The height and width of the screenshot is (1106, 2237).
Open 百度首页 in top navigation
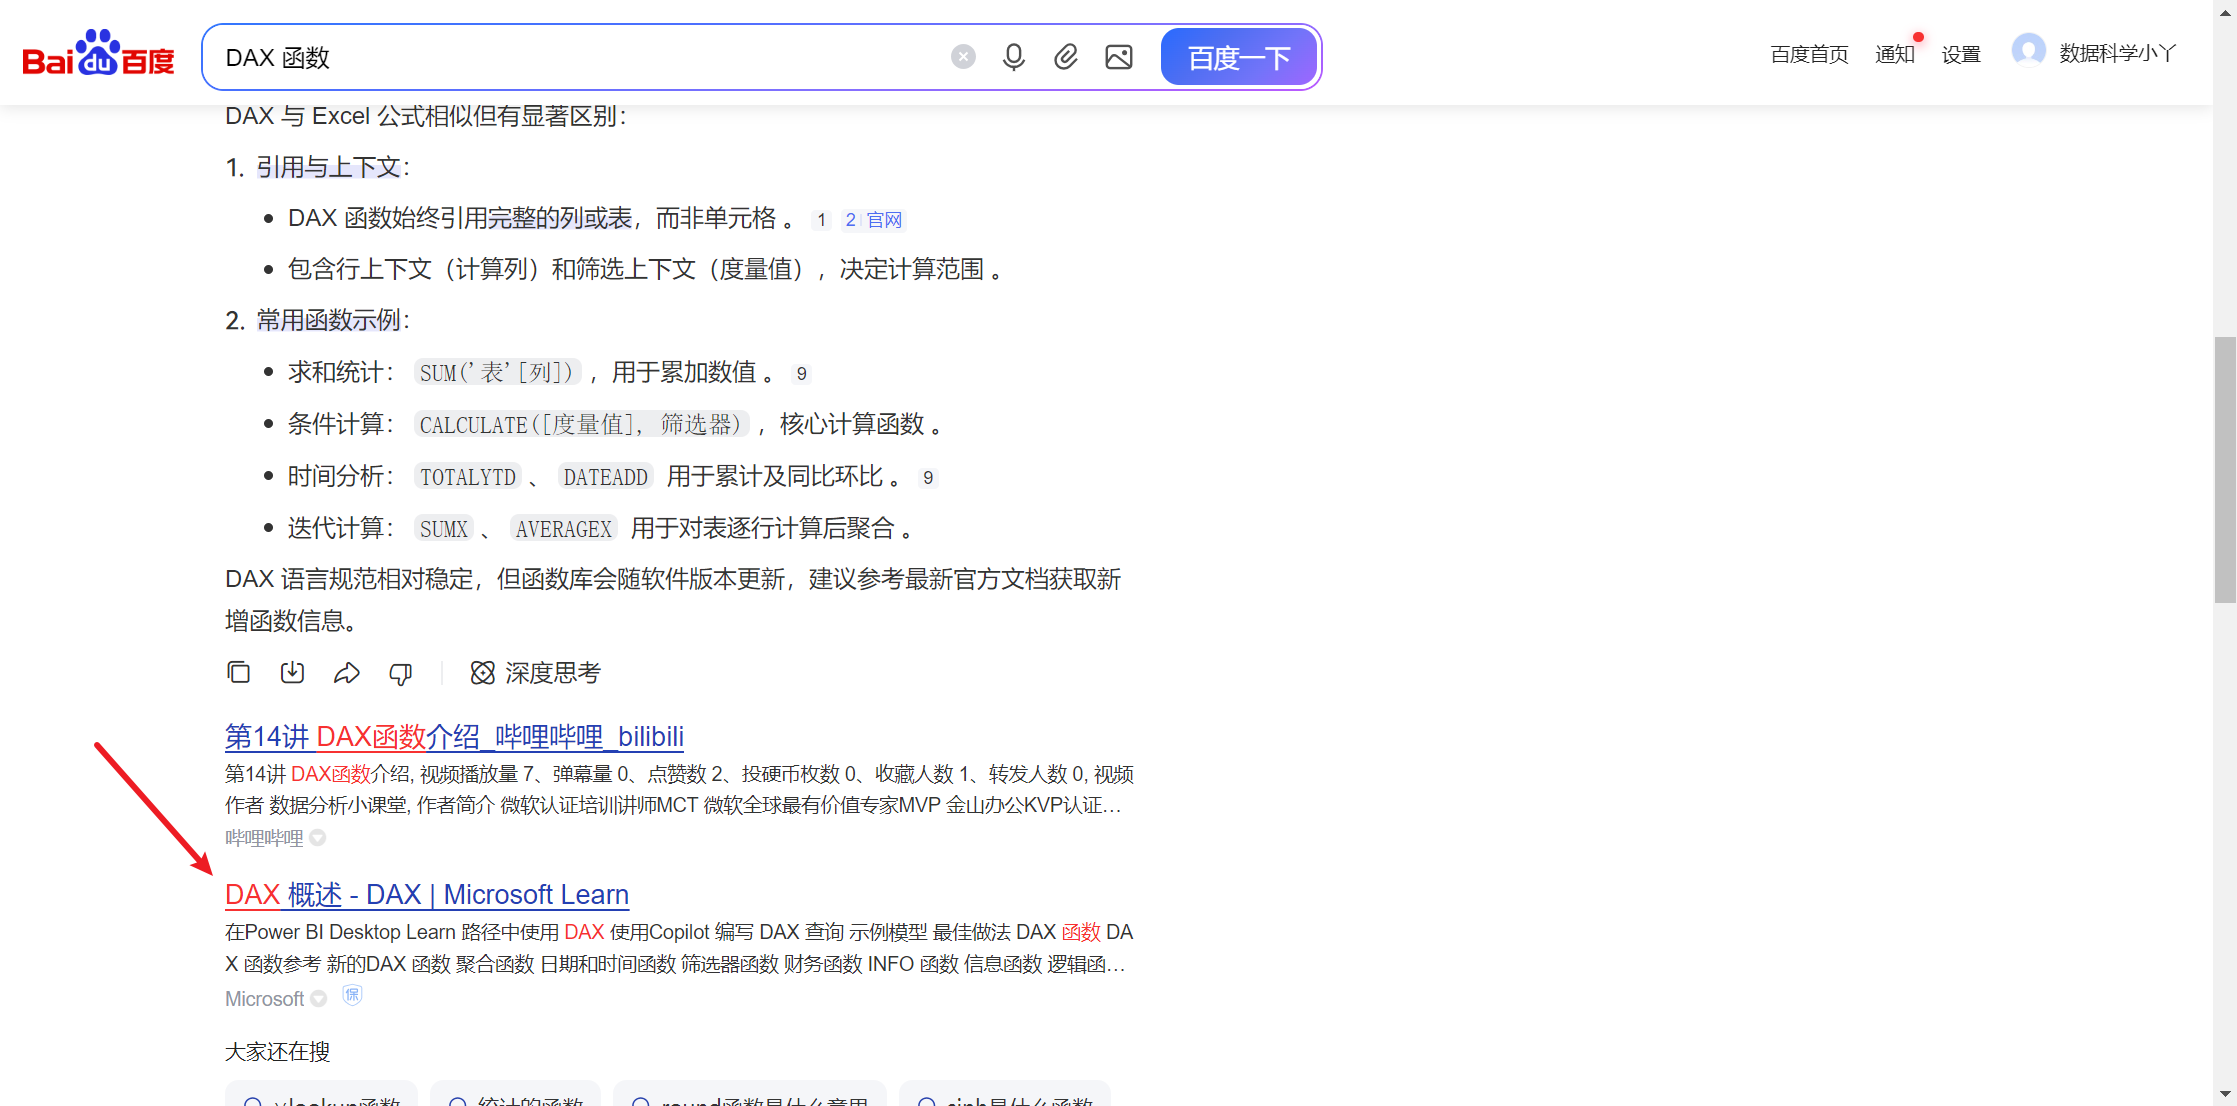point(1809,54)
